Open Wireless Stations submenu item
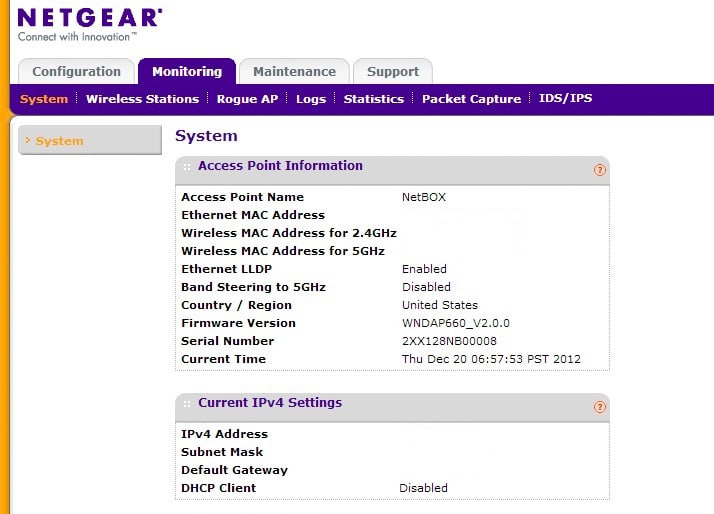 click(x=143, y=99)
